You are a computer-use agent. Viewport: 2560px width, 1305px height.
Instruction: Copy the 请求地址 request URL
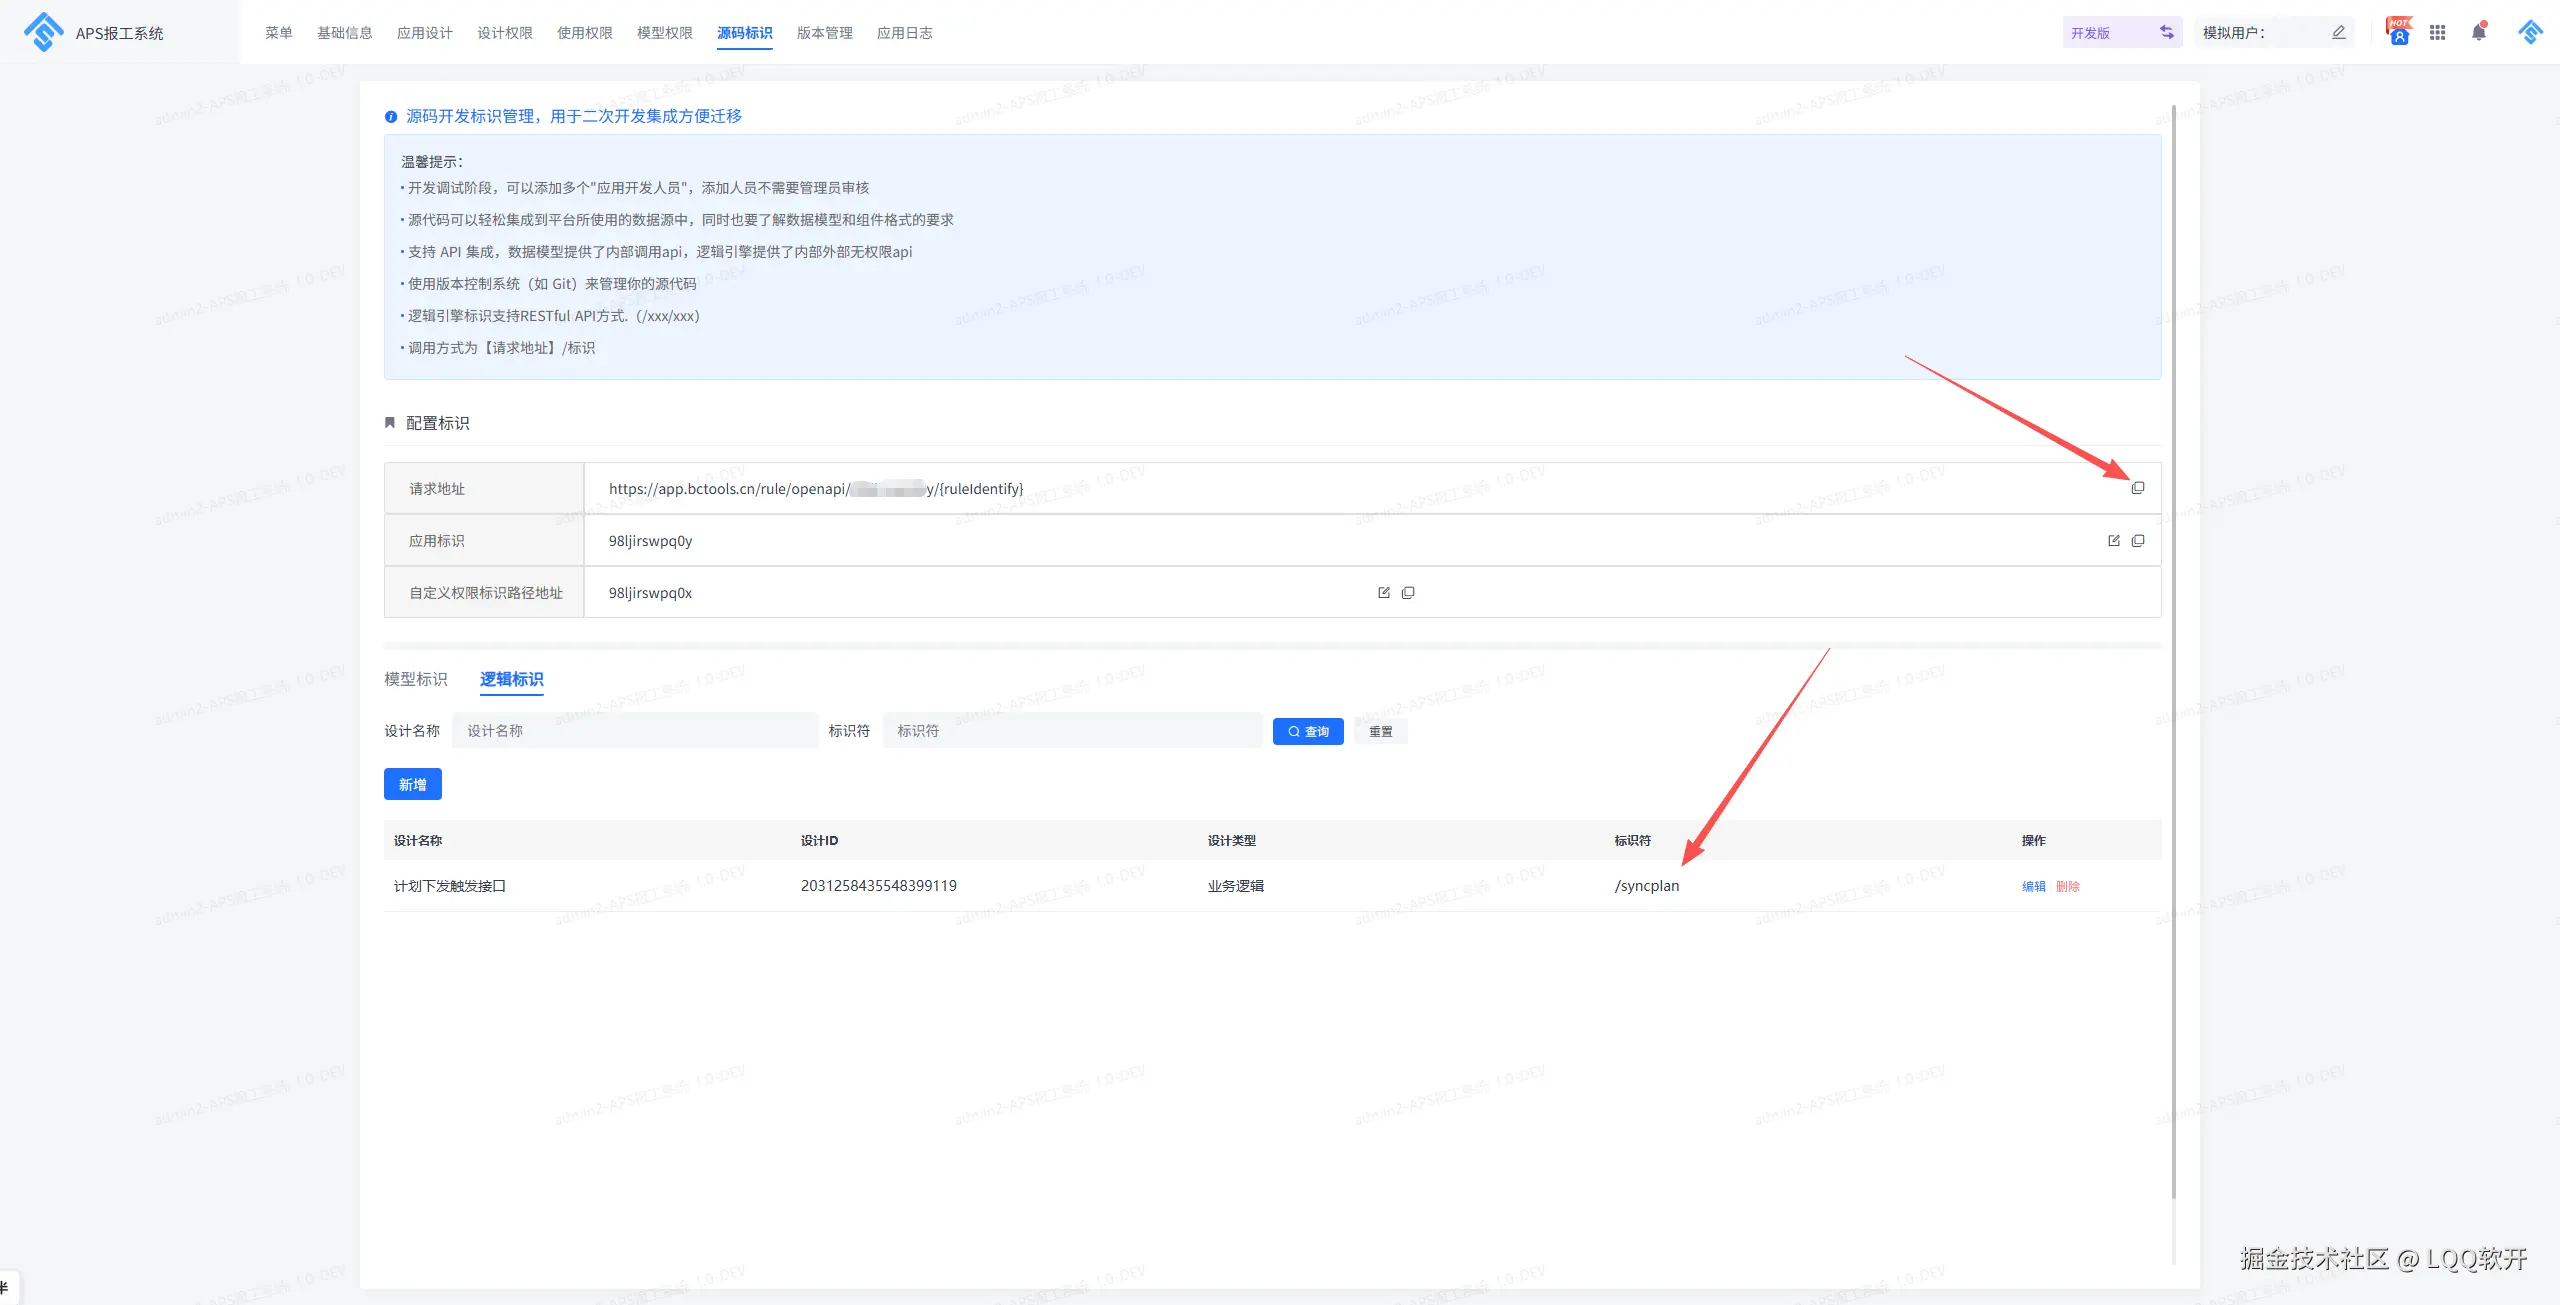(x=2137, y=488)
